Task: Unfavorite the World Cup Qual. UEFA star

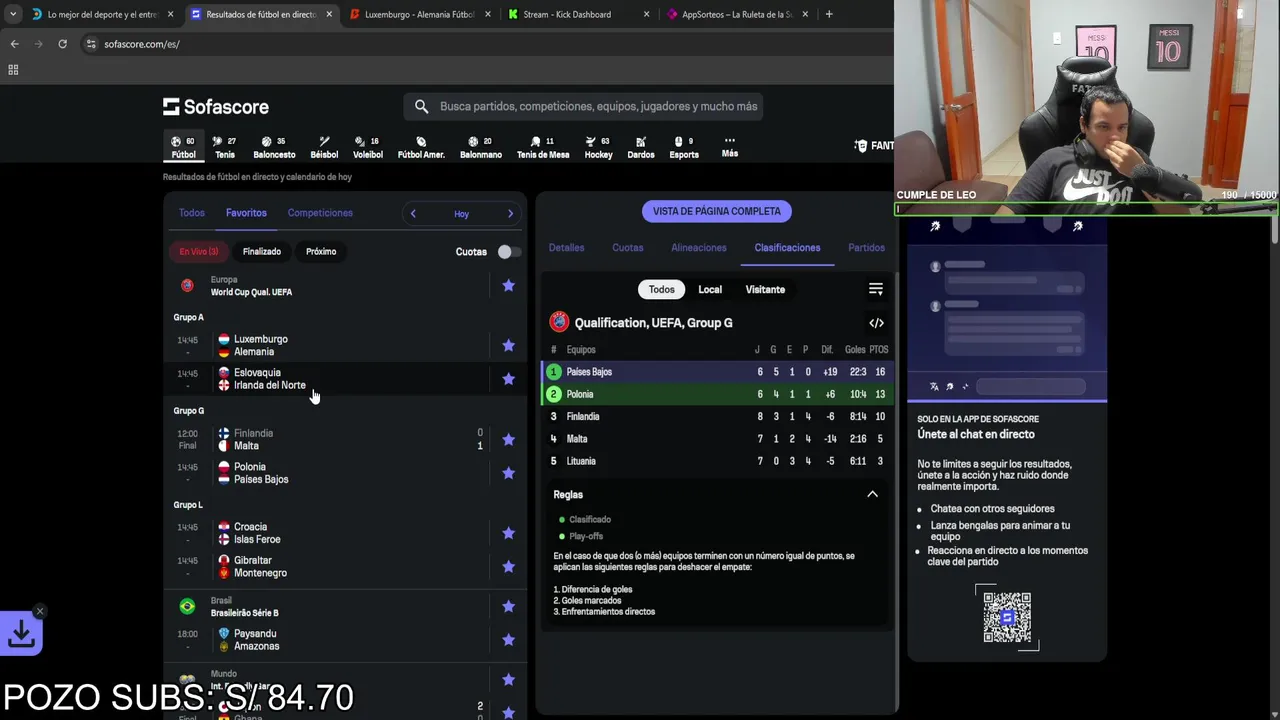Action: [x=508, y=286]
